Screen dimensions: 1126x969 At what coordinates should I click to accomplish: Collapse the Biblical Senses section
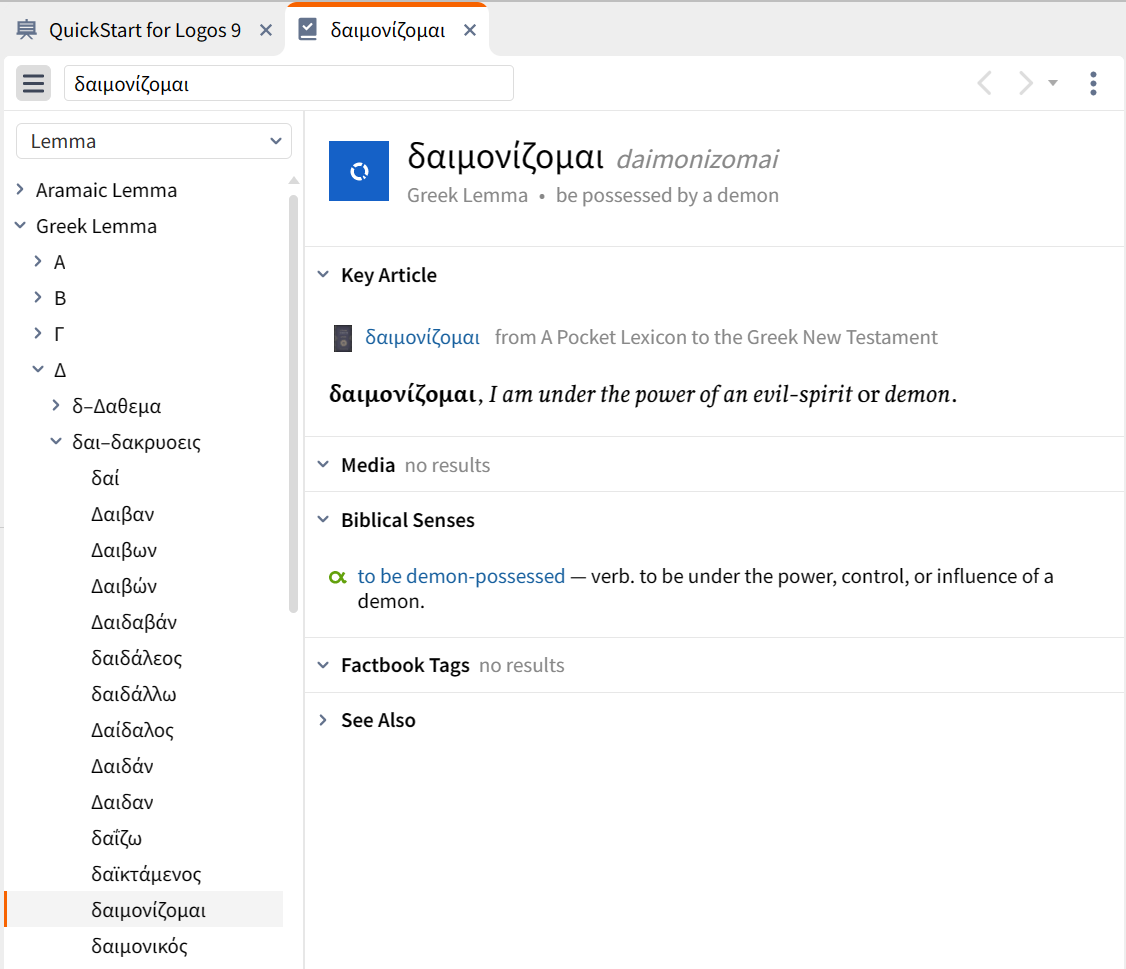pyautogui.click(x=323, y=520)
